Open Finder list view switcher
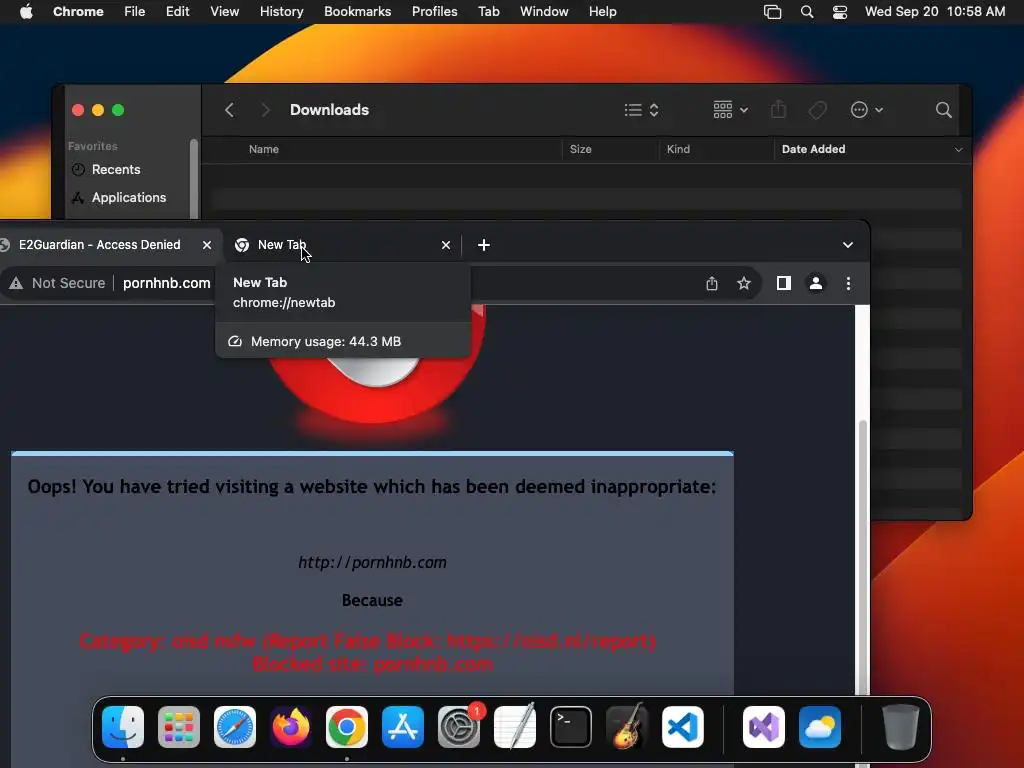1024x768 pixels. pos(641,110)
